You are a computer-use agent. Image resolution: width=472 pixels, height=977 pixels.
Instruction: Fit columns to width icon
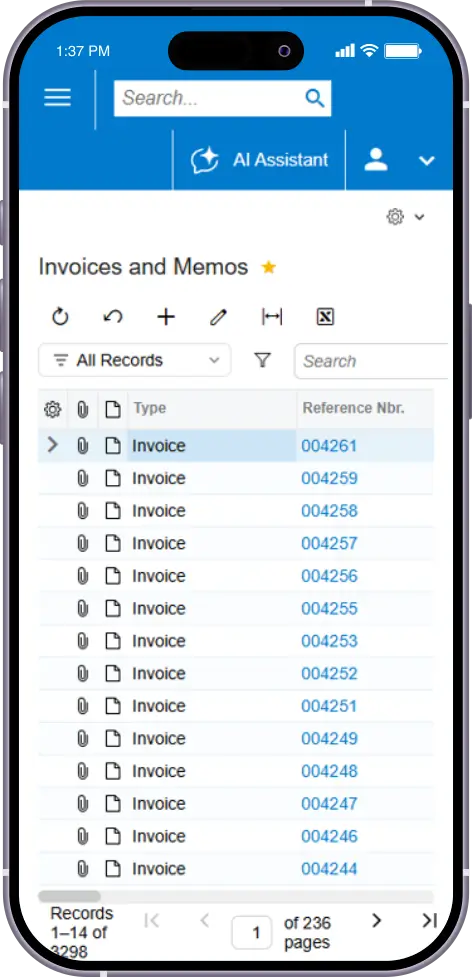tap(272, 317)
